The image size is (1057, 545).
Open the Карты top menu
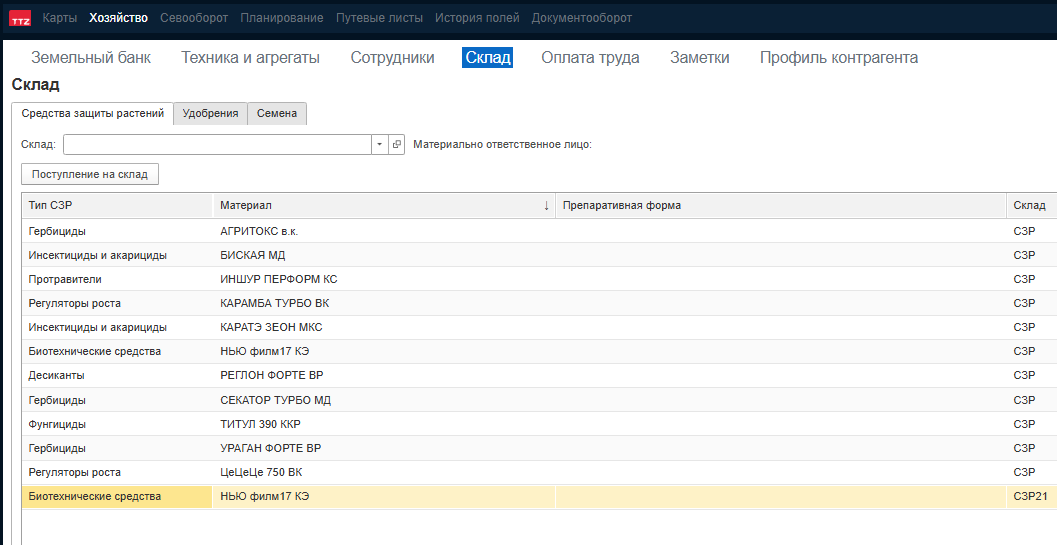[59, 18]
